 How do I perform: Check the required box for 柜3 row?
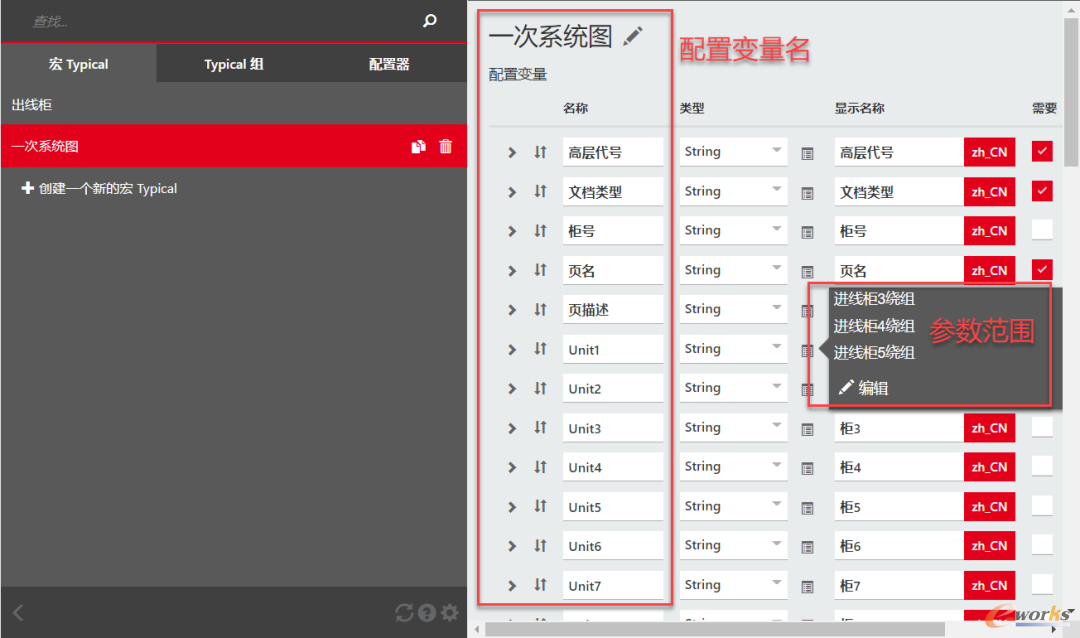1042,427
